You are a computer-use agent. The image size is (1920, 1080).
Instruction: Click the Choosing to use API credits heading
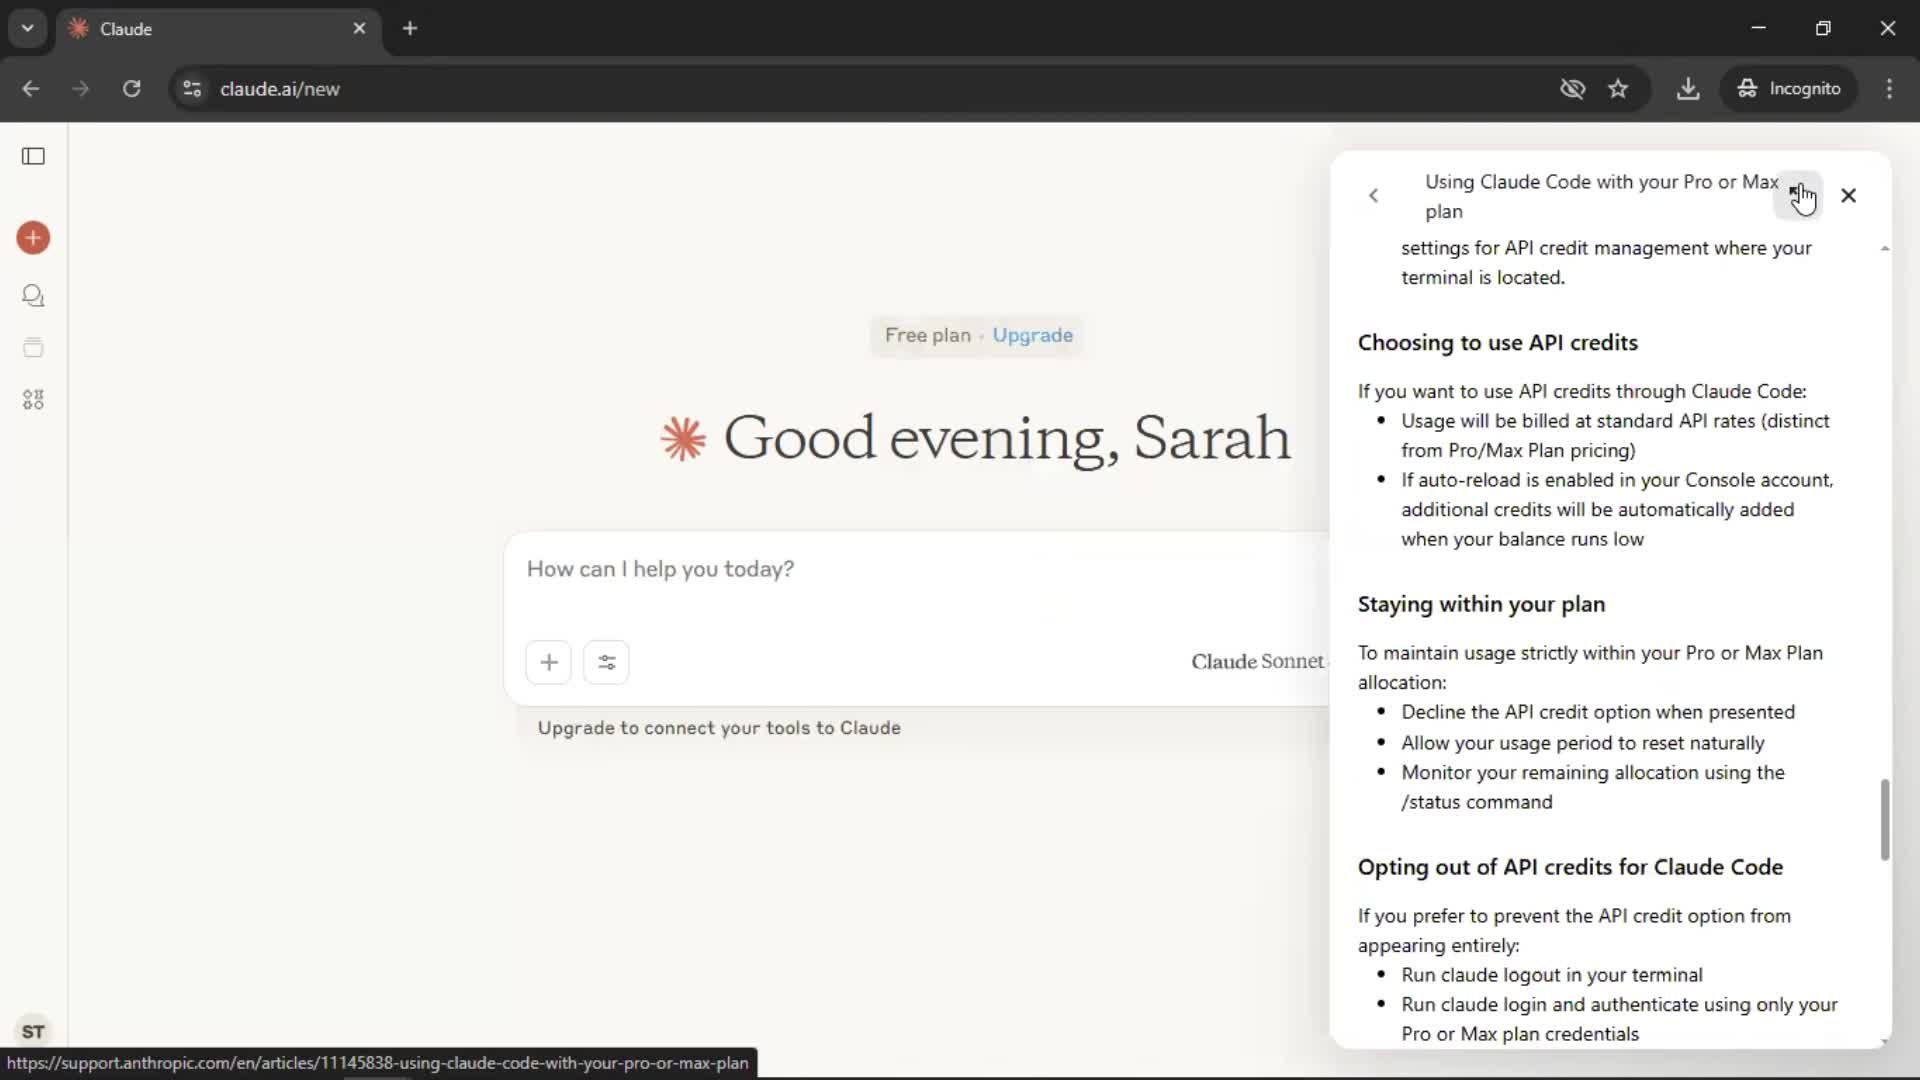tap(1498, 343)
